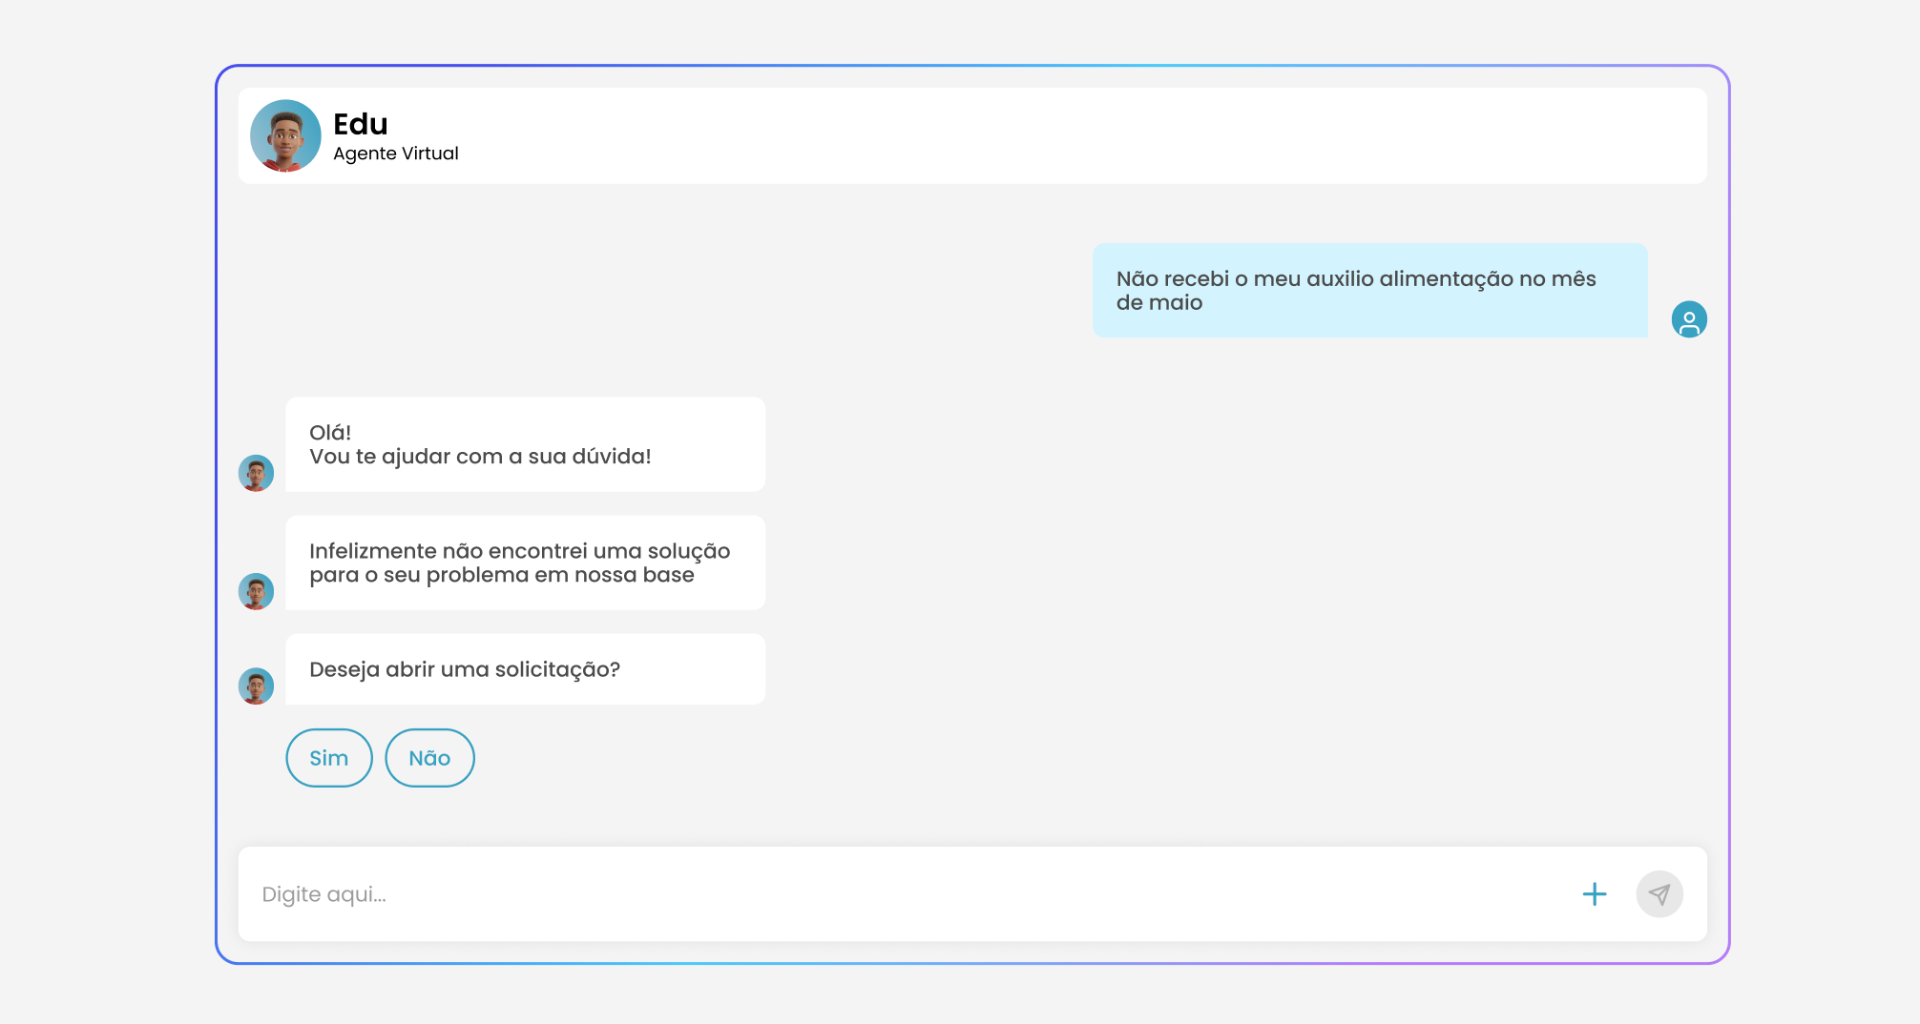
Task: Click the user profile icon beside sent message
Action: click(x=1689, y=320)
